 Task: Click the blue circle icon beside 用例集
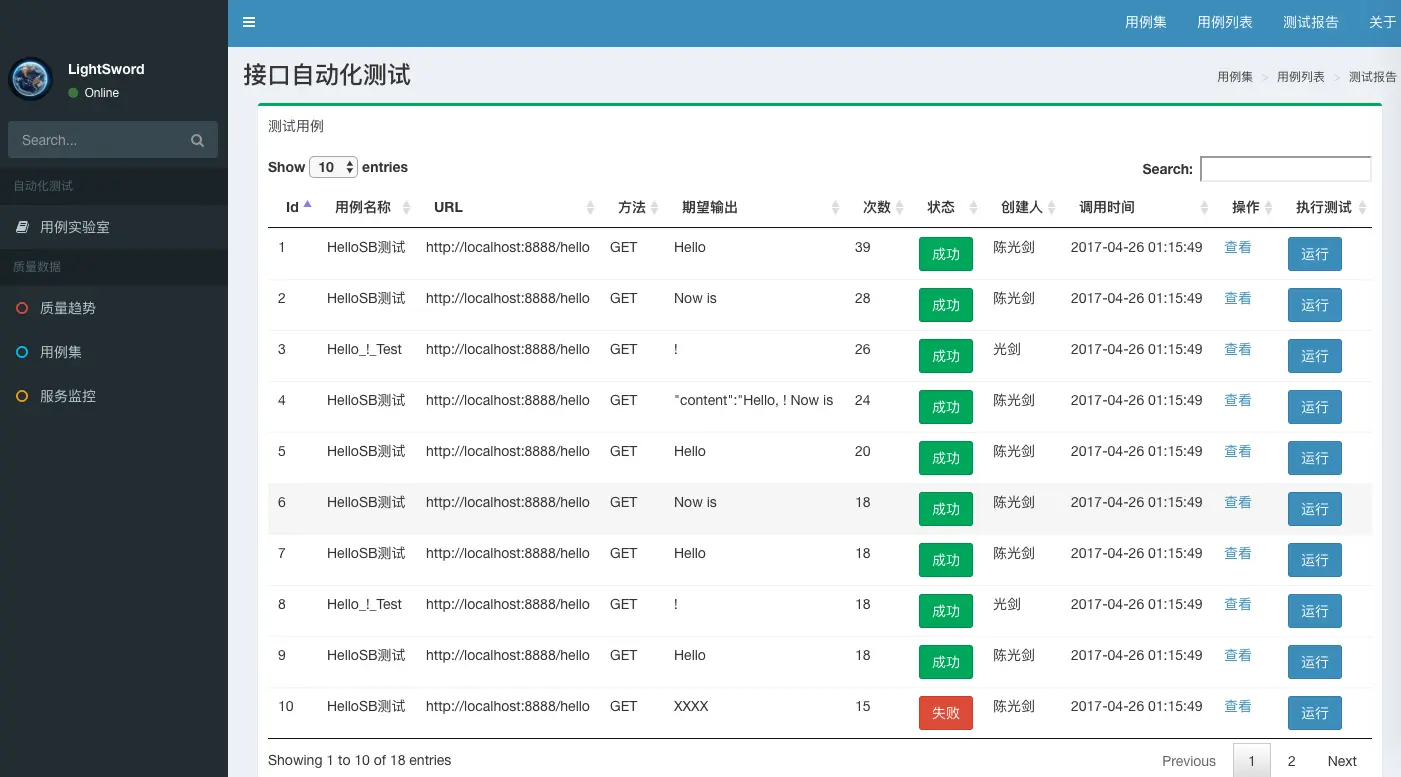pos(22,353)
